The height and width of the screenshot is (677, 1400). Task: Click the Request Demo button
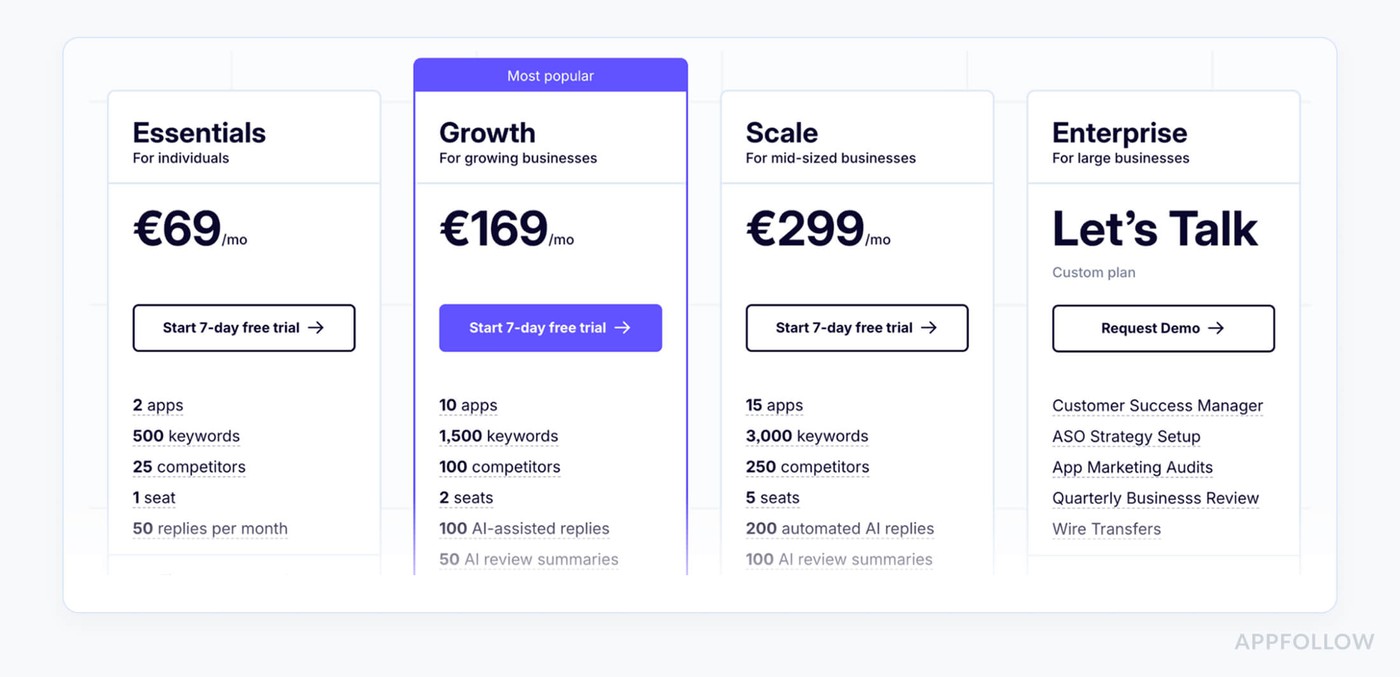point(1163,327)
